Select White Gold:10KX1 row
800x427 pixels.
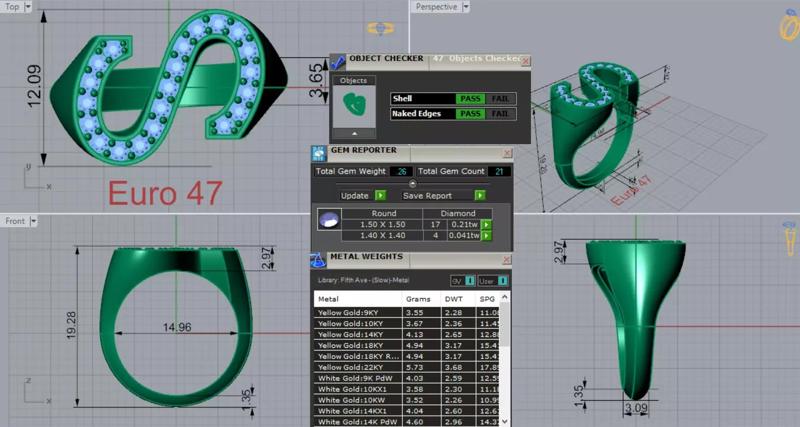[407, 389]
